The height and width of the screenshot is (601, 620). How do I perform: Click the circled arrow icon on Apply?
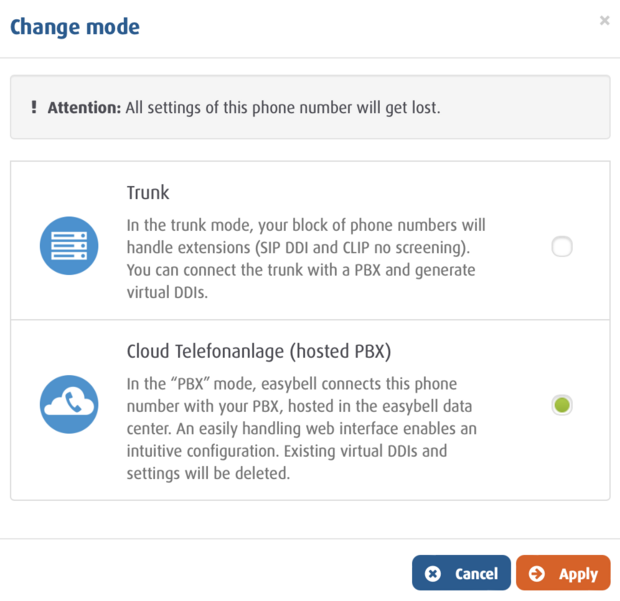(x=537, y=574)
